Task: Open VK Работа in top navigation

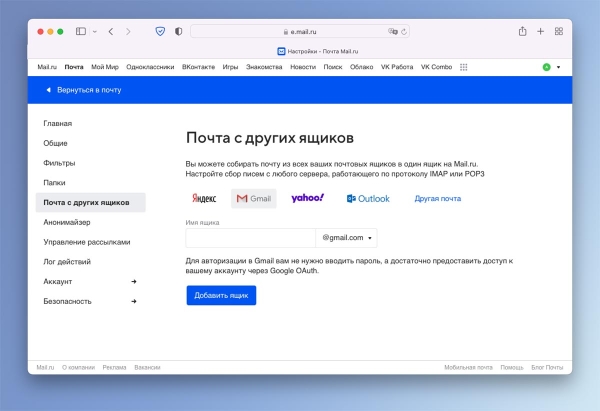Action: pyautogui.click(x=397, y=67)
